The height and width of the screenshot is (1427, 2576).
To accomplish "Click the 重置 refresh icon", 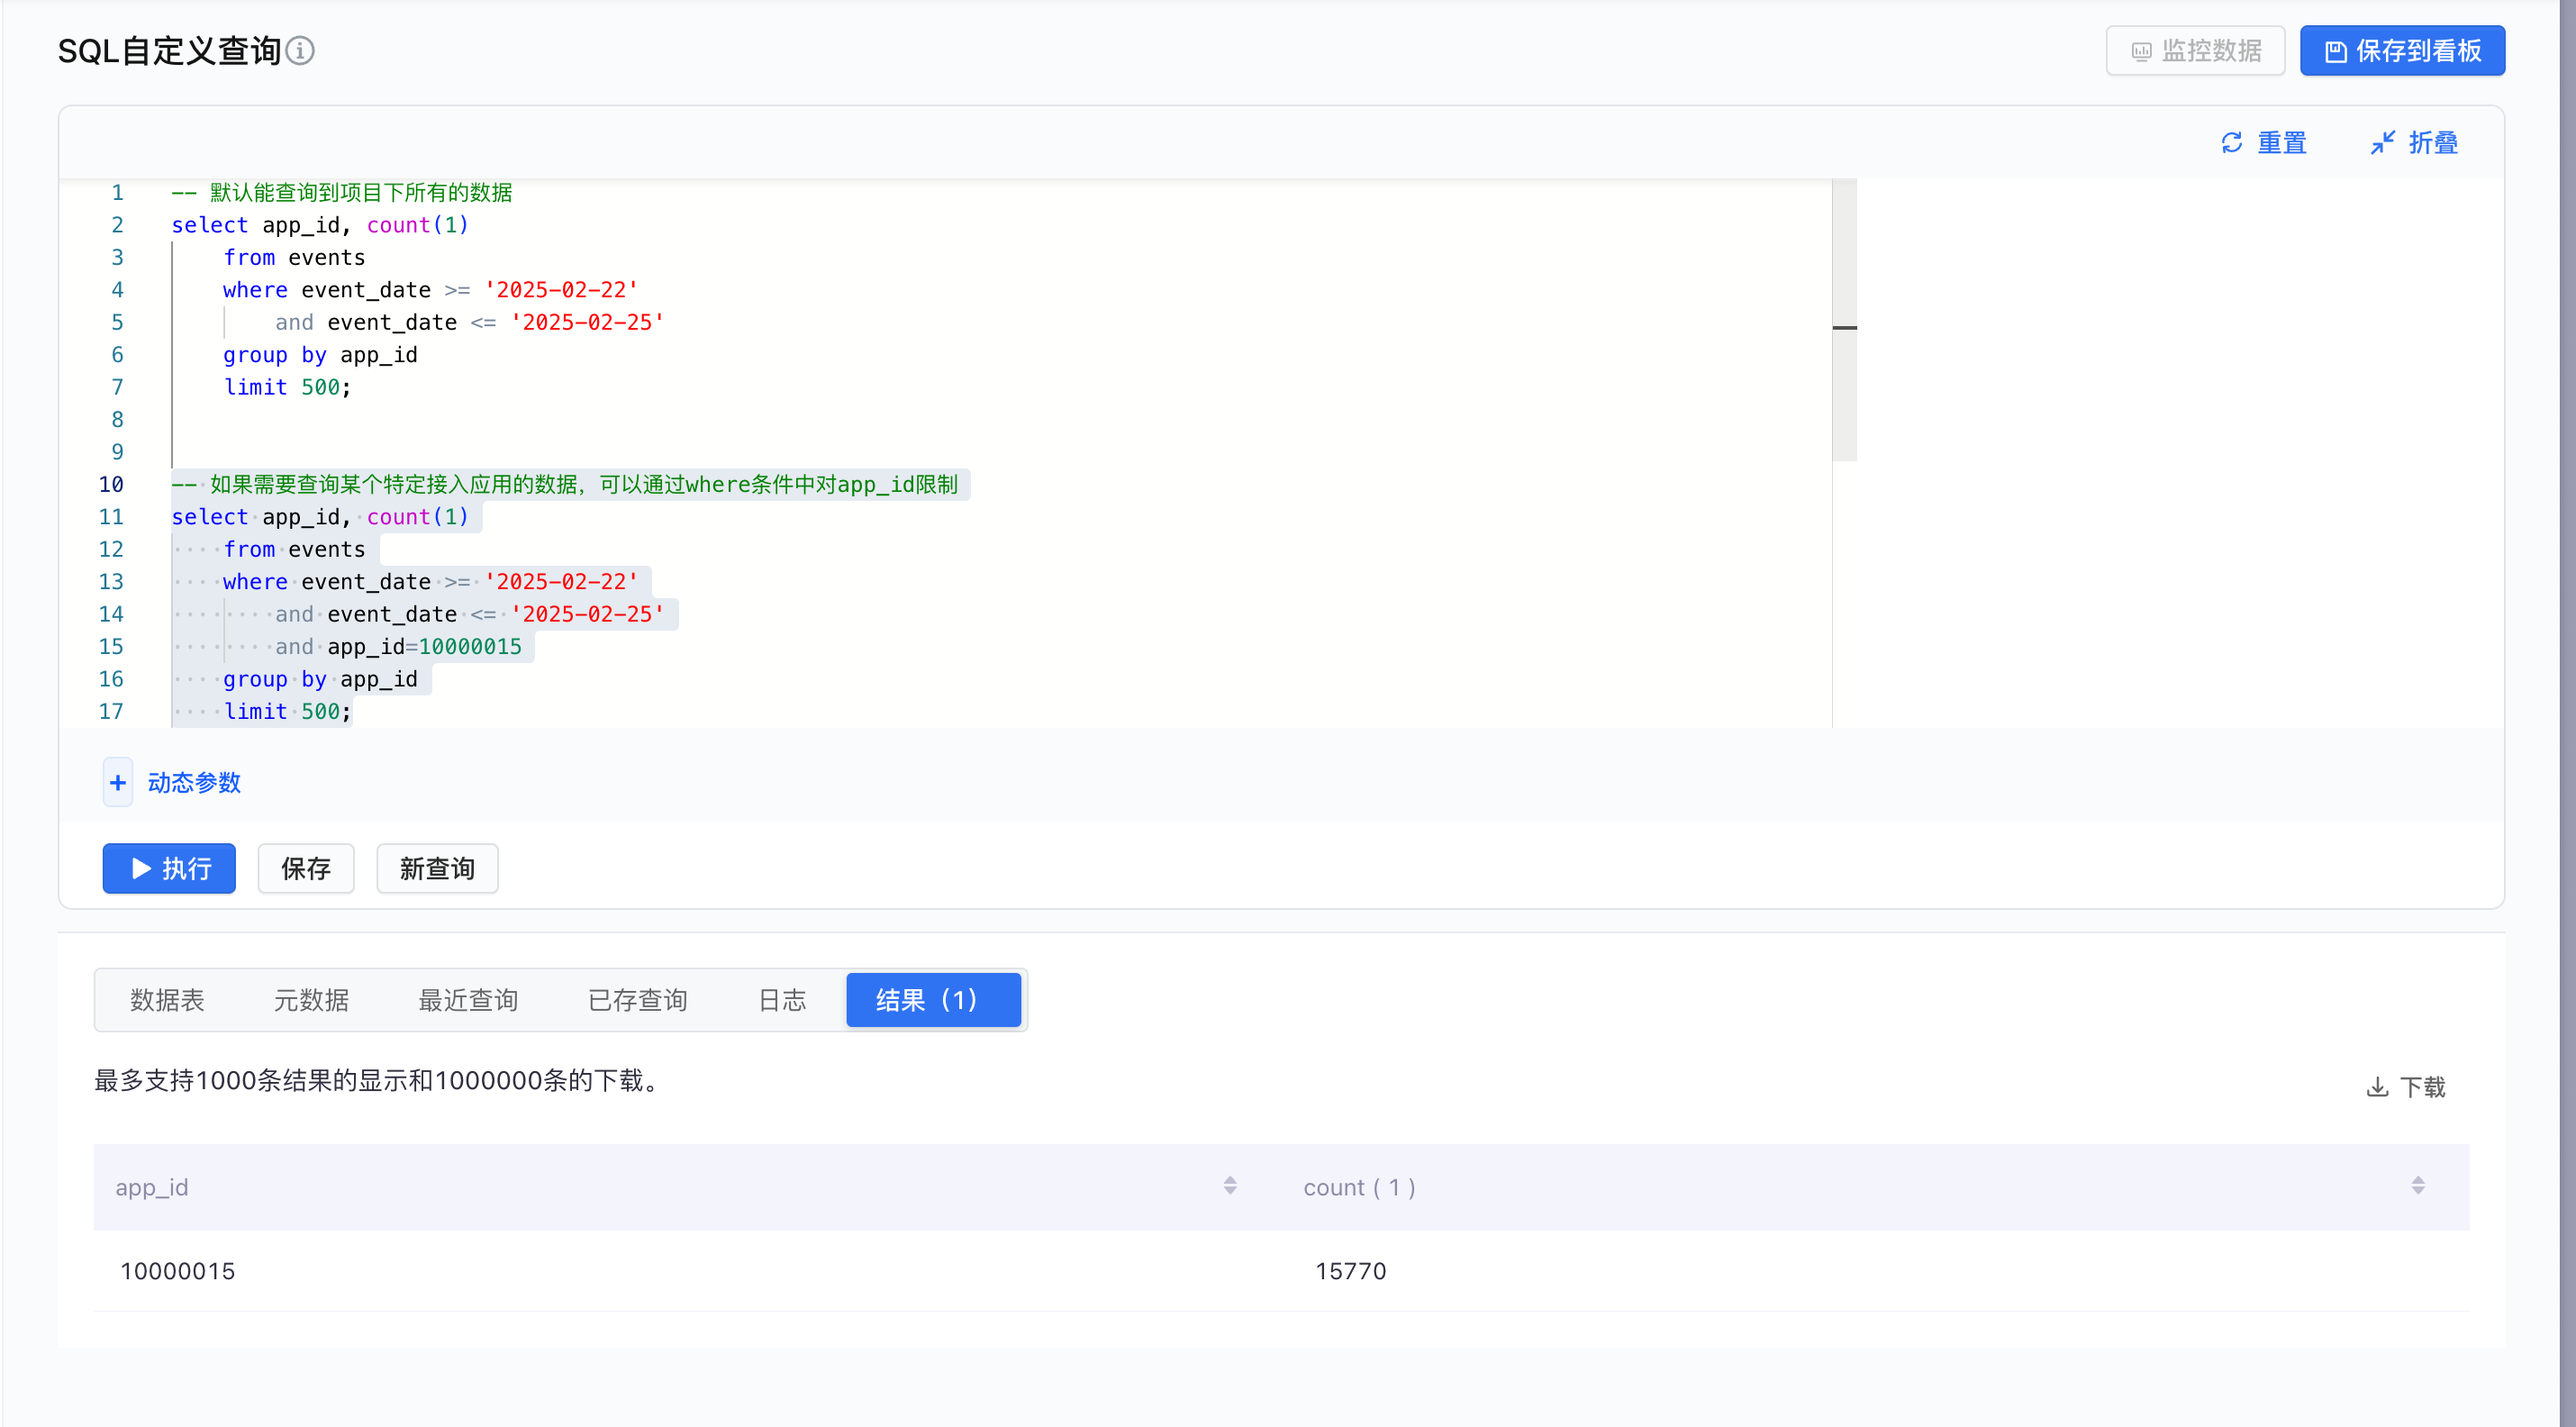I will tap(2232, 143).
